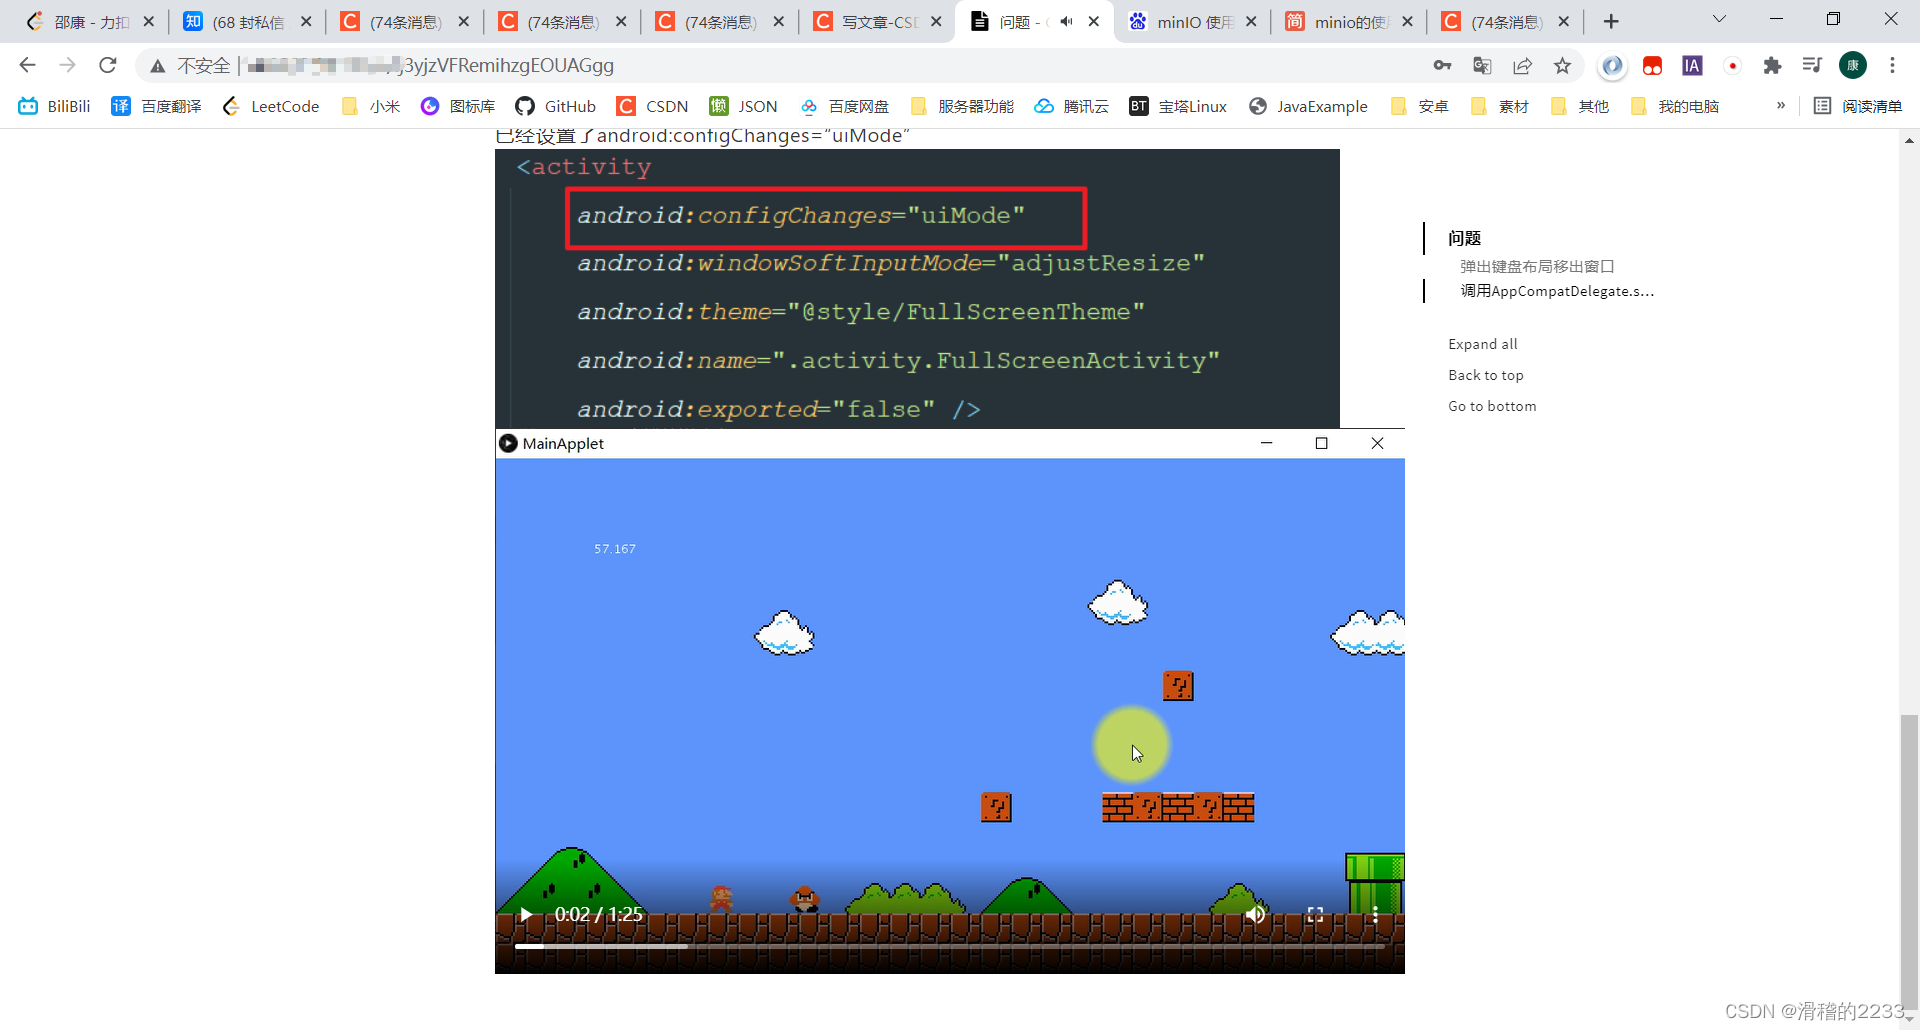The width and height of the screenshot is (1920, 1030).
Task: Open the video more options menu
Action: click(1375, 914)
